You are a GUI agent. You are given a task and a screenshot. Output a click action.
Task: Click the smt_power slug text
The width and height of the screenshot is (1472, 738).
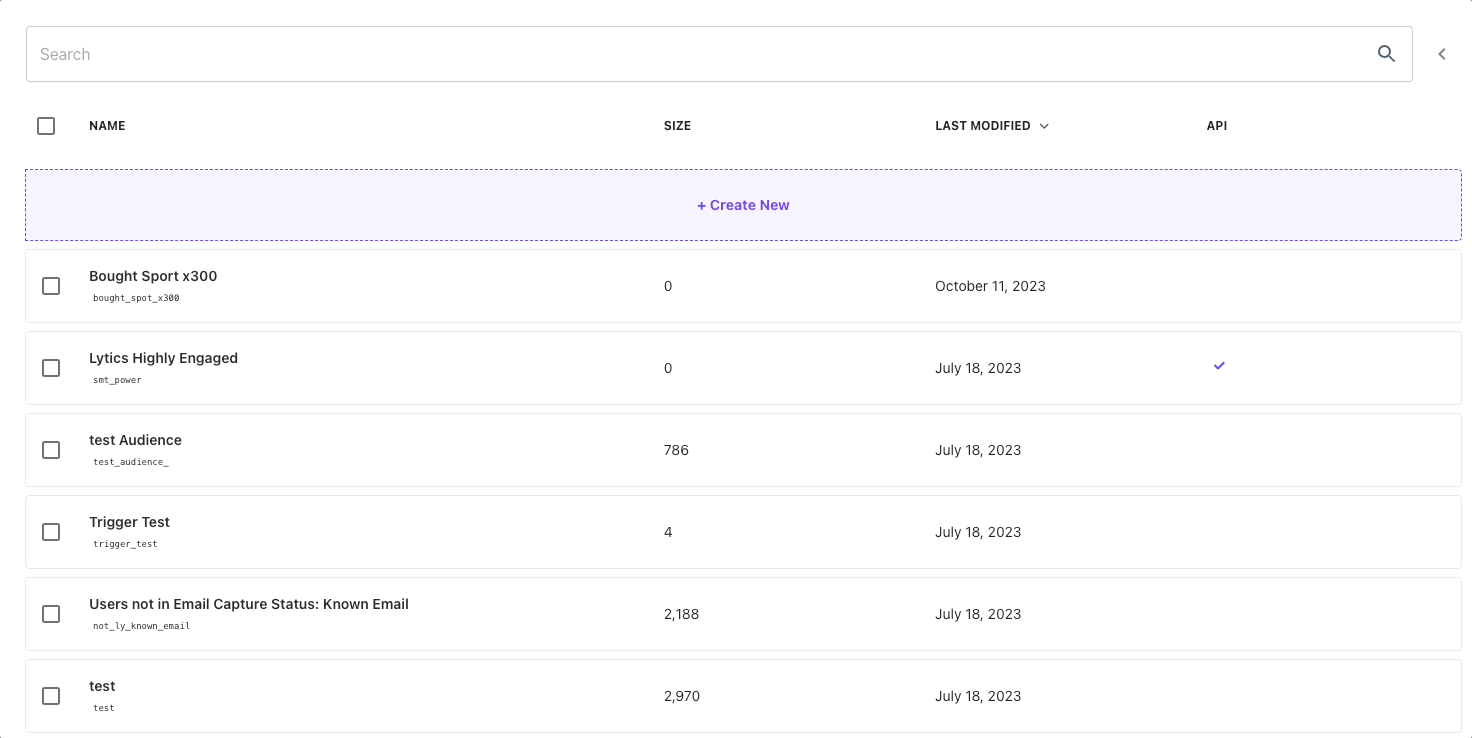(x=117, y=380)
